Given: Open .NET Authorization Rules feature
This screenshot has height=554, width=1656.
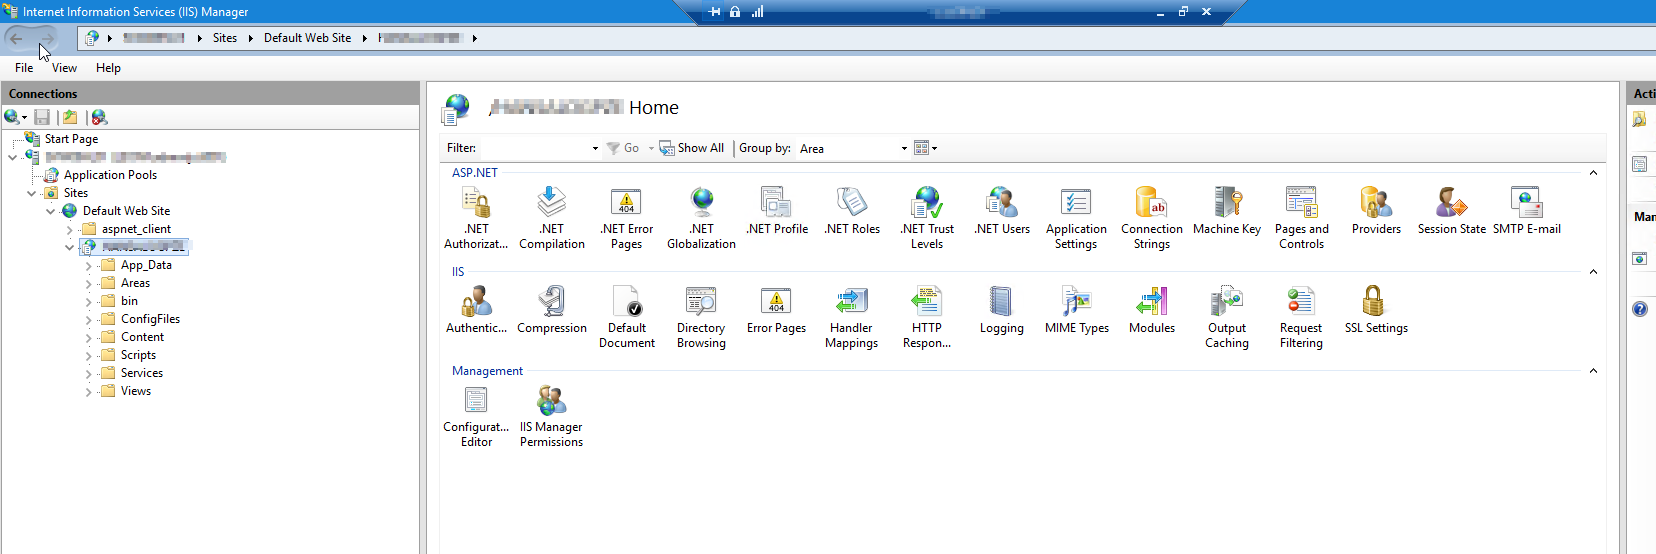Looking at the screenshot, I should [x=476, y=217].
